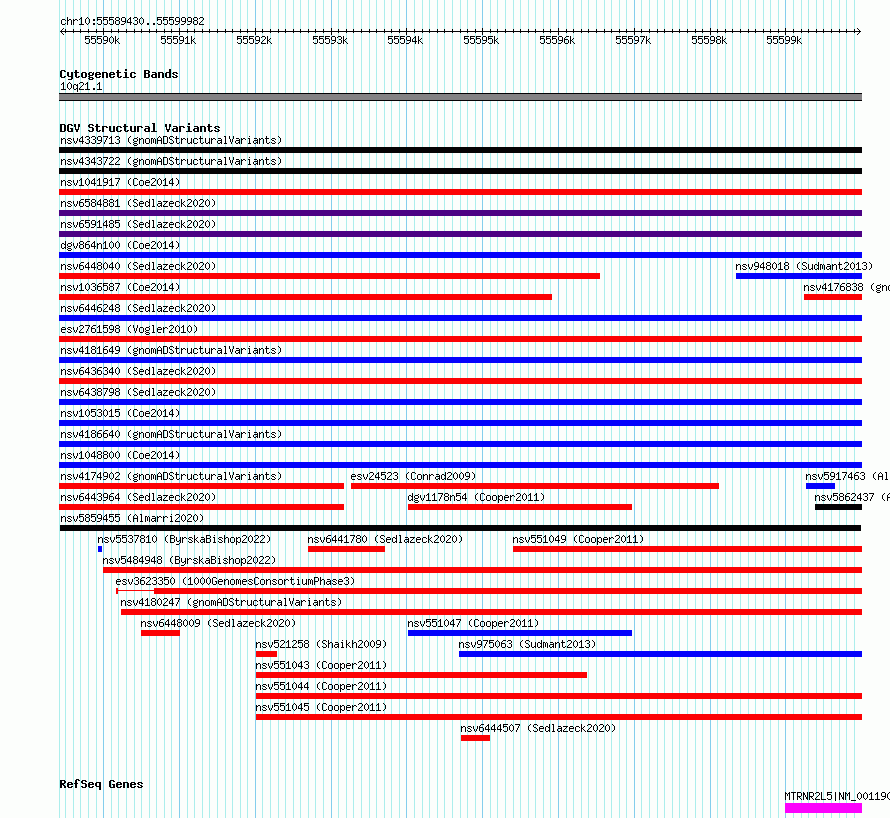Select the esv24523 (Conrad2009) label
Viewport: 890px width, 818px height.
click(x=413, y=476)
